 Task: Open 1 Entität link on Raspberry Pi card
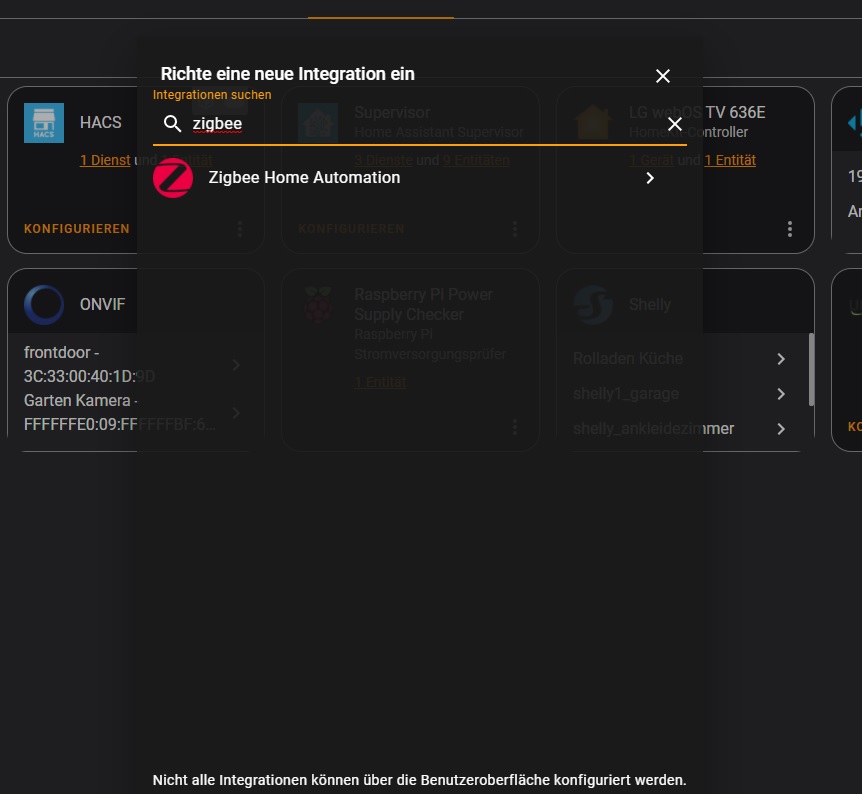point(380,382)
